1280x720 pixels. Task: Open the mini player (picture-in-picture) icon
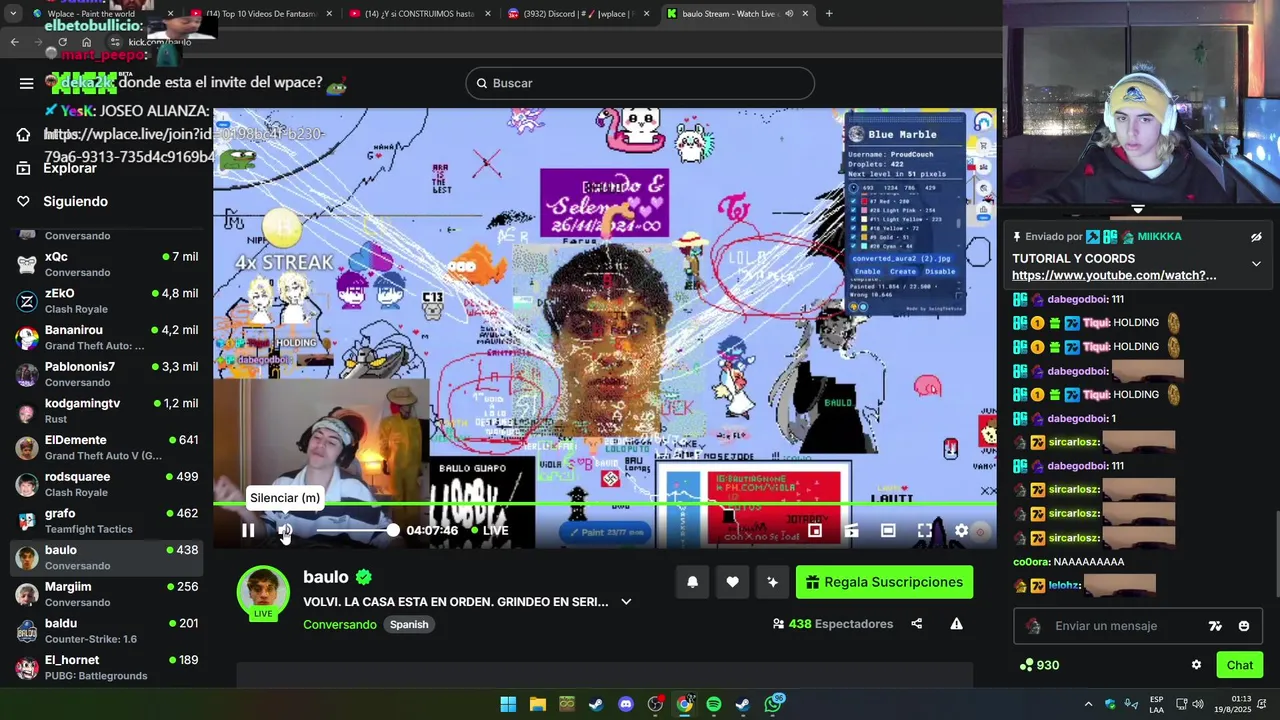[815, 530]
